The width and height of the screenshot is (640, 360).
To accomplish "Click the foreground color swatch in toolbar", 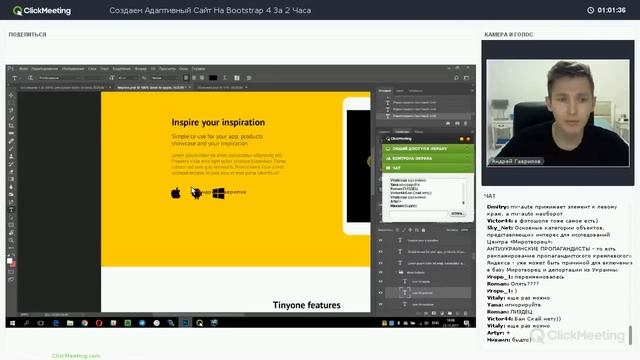I will point(9,261).
